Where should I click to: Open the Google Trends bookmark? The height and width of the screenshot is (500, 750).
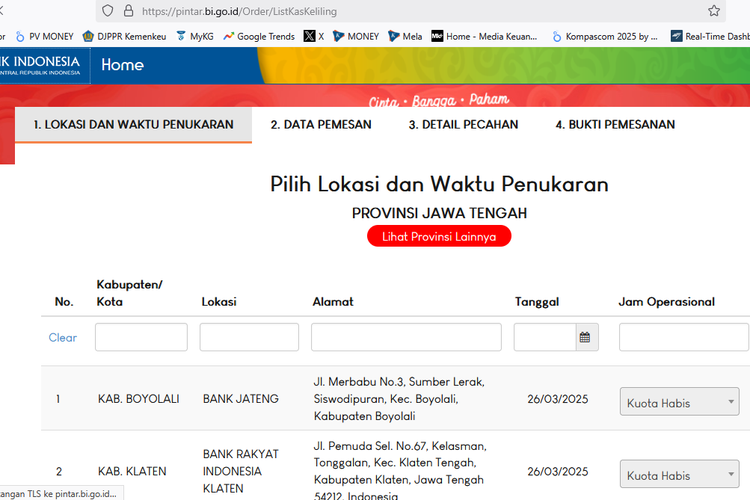pyautogui.click(x=259, y=36)
